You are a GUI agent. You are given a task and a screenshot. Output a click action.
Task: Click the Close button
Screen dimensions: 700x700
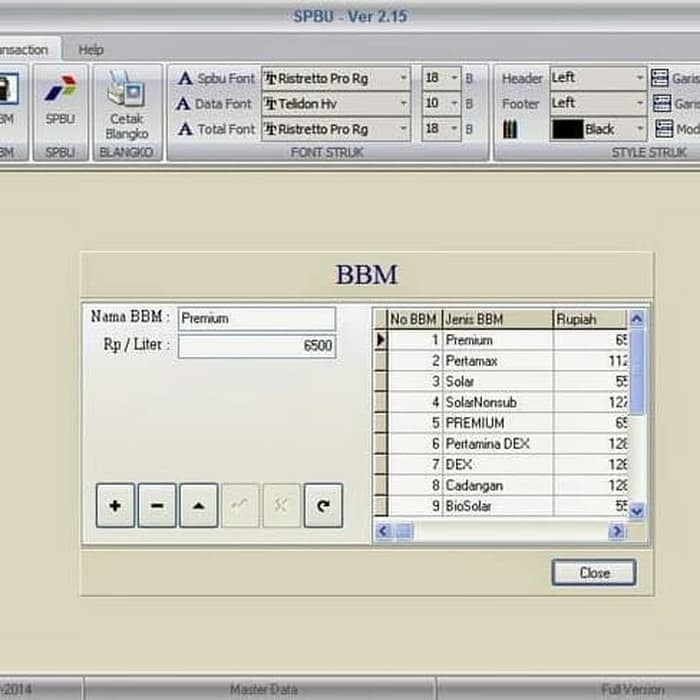coord(593,573)
